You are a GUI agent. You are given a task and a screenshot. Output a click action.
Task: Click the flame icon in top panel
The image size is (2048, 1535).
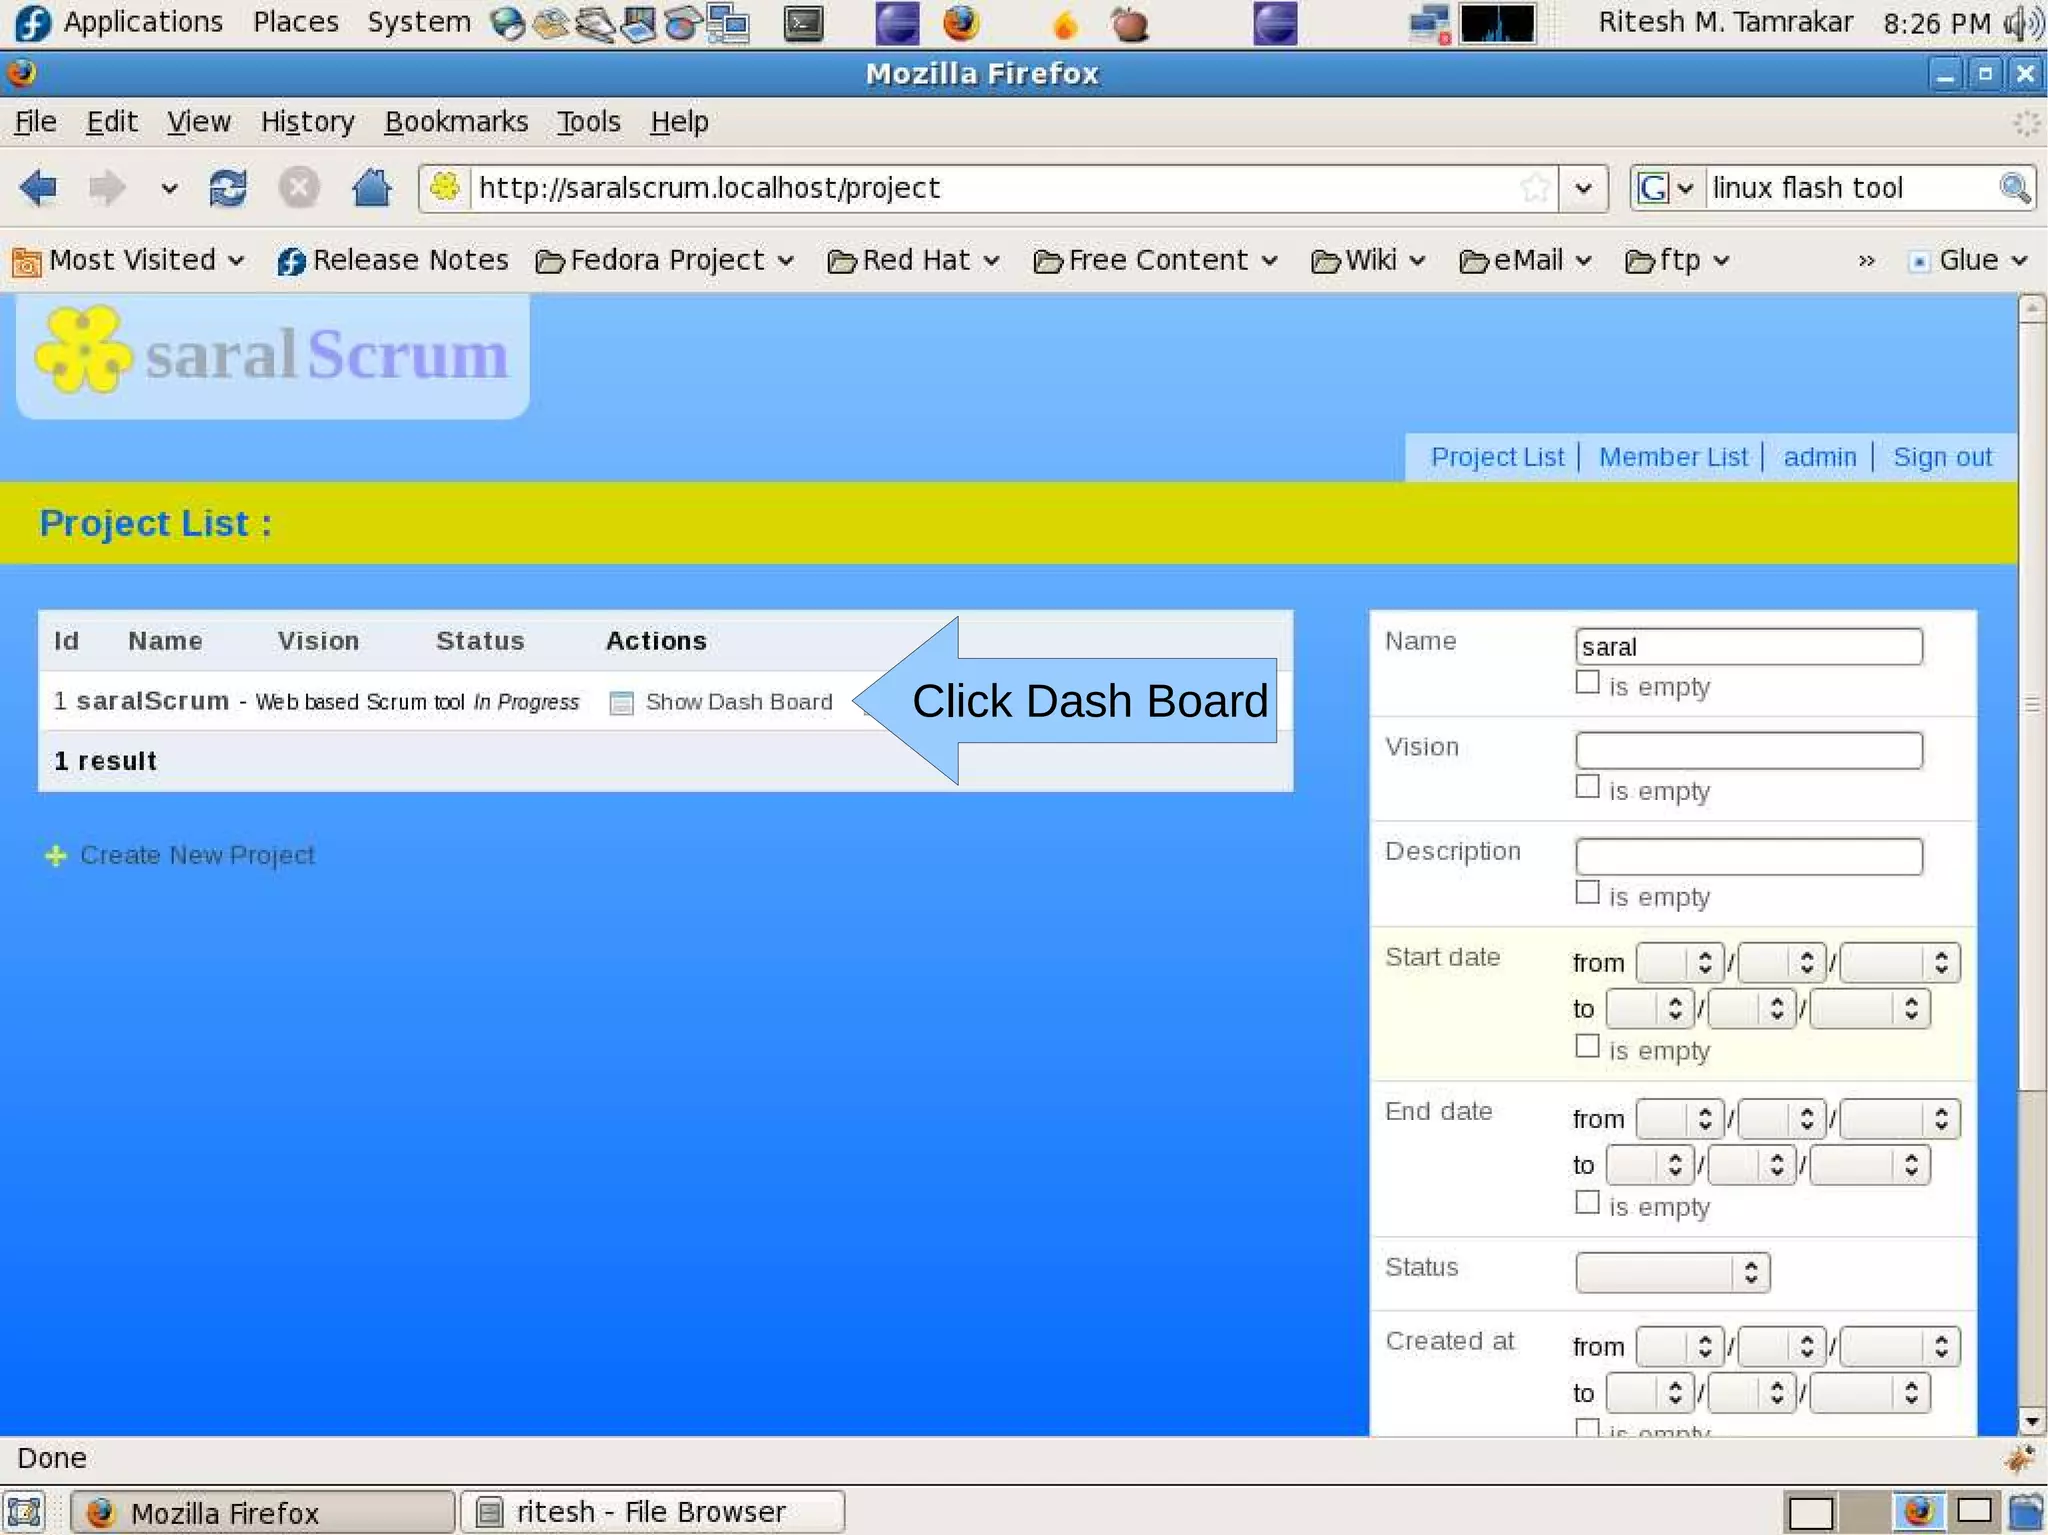(x=1065, y=24)
